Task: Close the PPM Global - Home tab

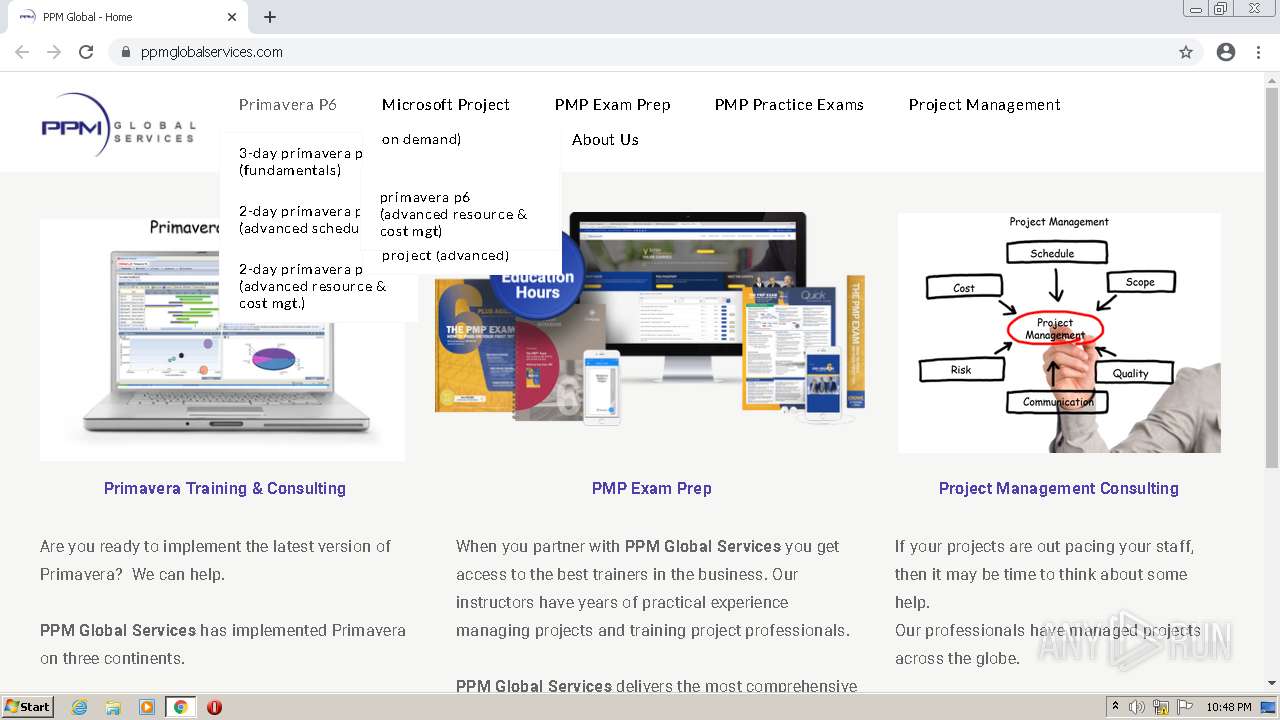Action: 232,17
